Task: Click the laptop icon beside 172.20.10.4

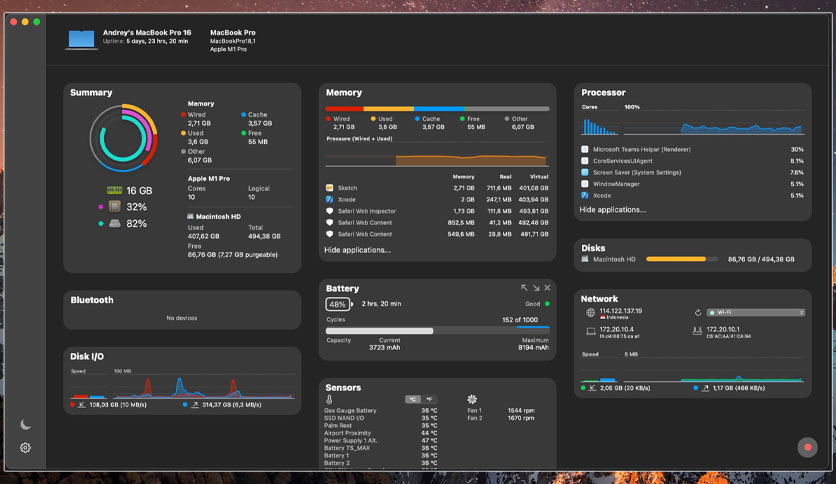Action: pyautogui.click(x=591, y=332)
